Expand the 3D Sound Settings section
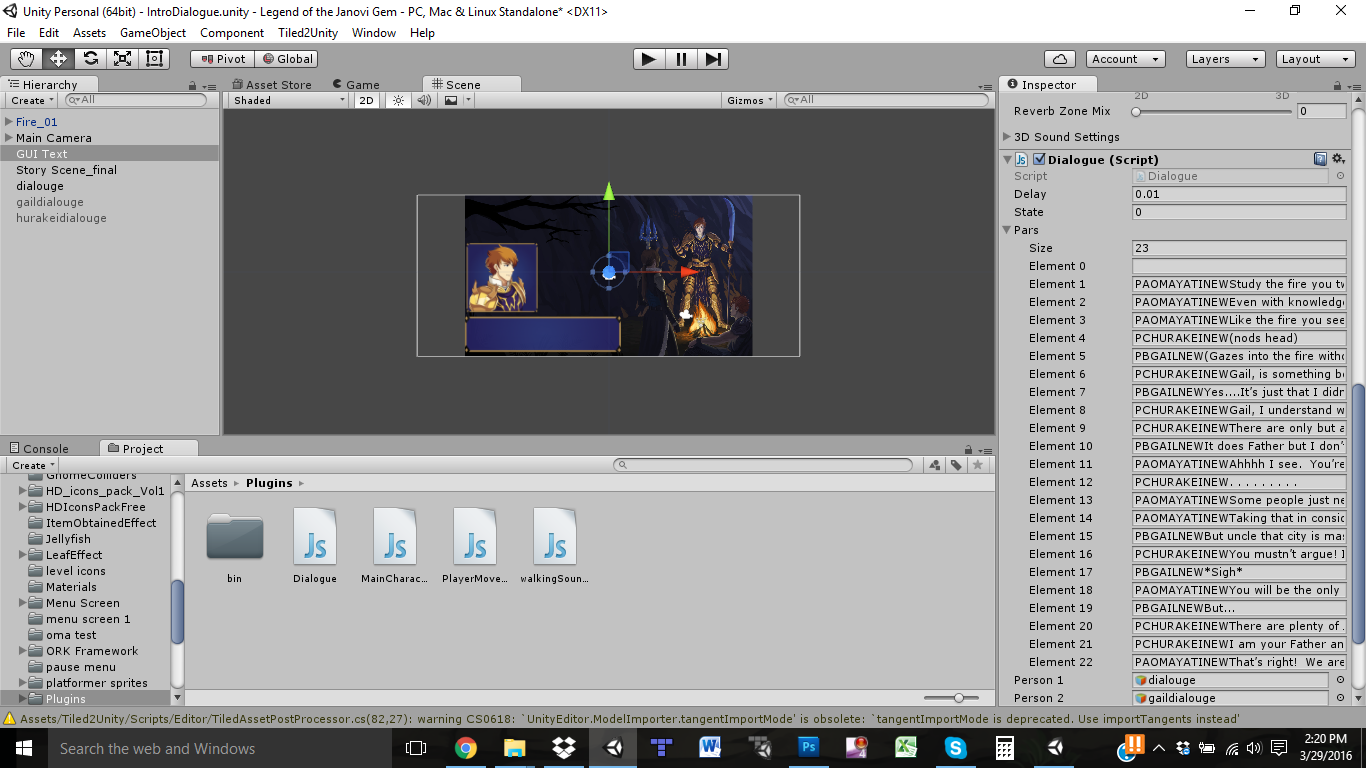The width and height of the screenshot is (1366, 768). click(x=1007, y=136)
